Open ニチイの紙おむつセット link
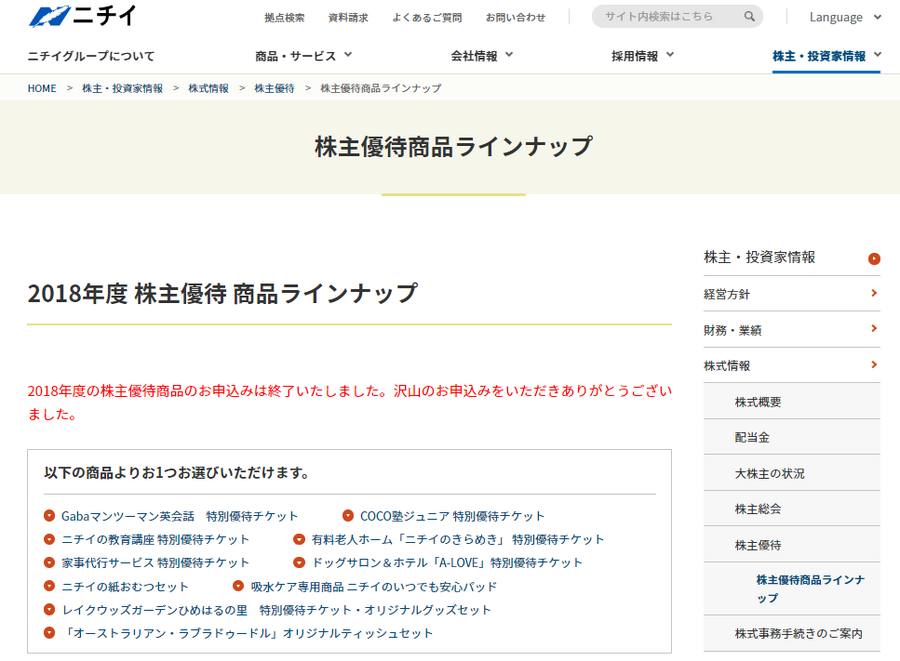900x661 pixels. [x=125, y=586]
